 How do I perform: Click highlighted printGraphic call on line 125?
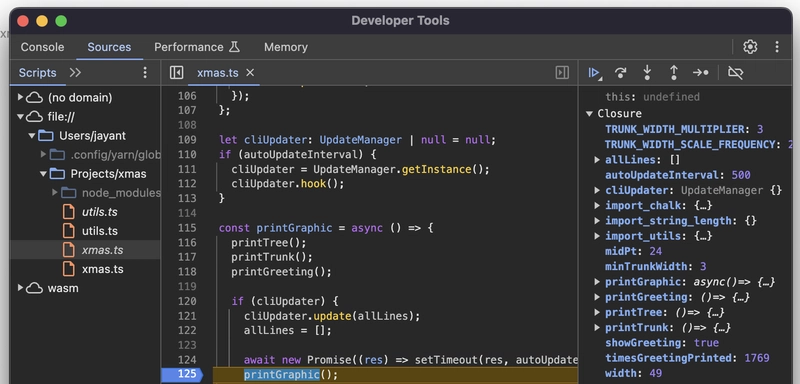coord(282,375)
